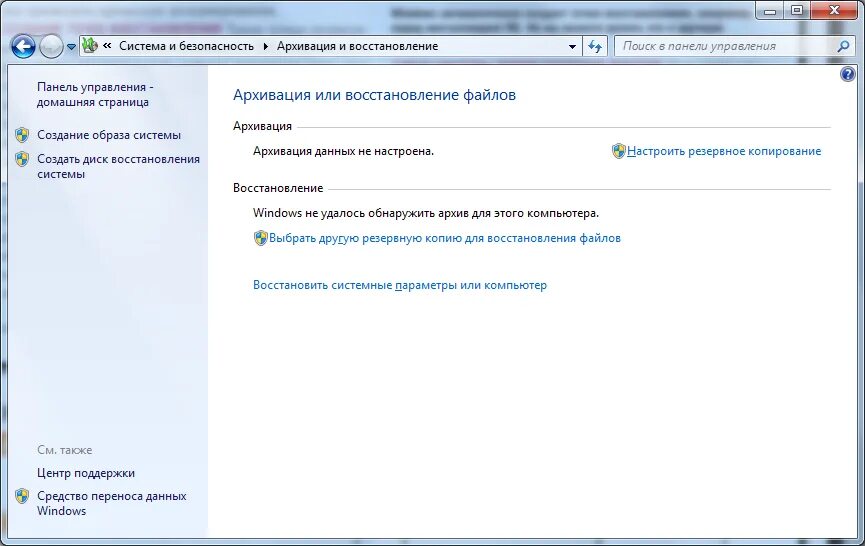Click shield icon next to 'Настроить резервное копирование'
Screen dimensions: 865x546
click(x=618, y=151)
